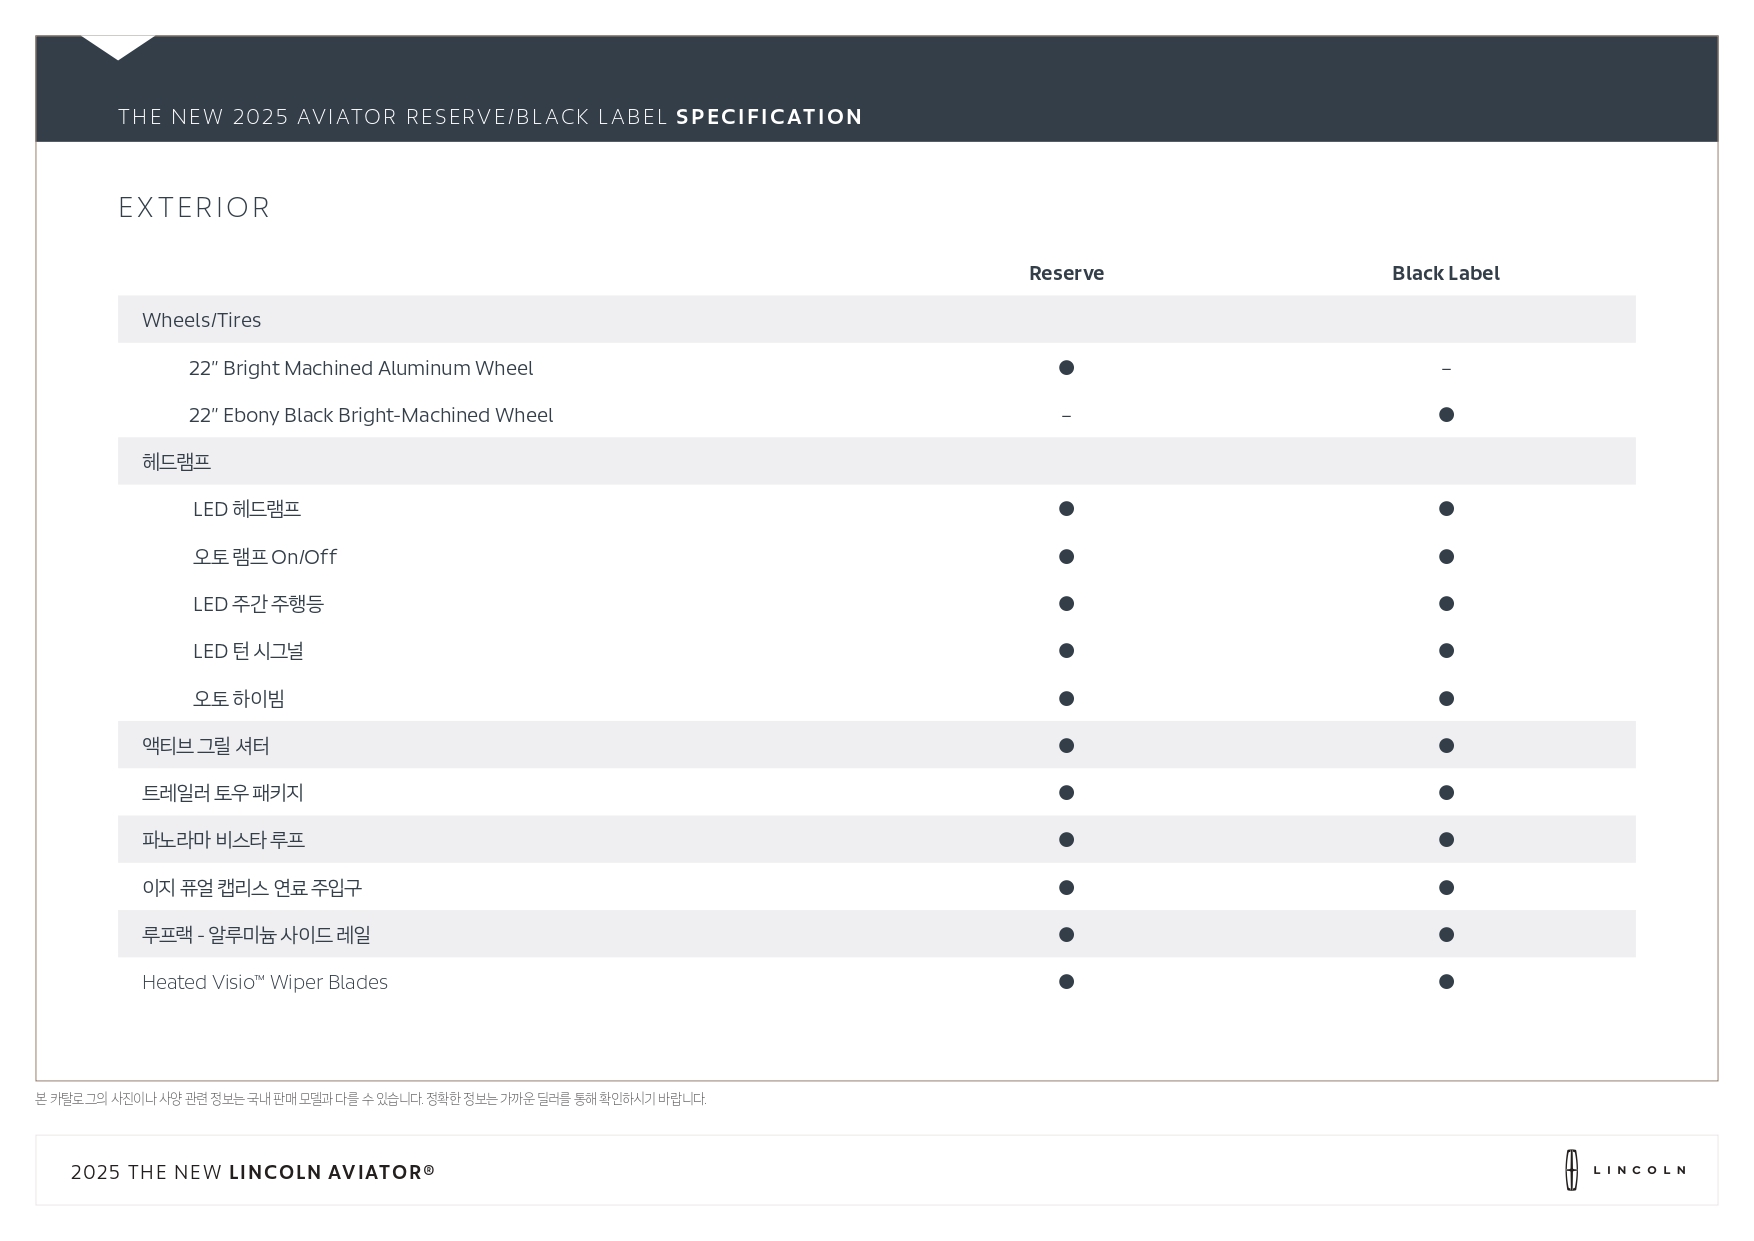
Task: Click the dash under Black Label for Aluminum Wheel
Action: (1446, 369)
